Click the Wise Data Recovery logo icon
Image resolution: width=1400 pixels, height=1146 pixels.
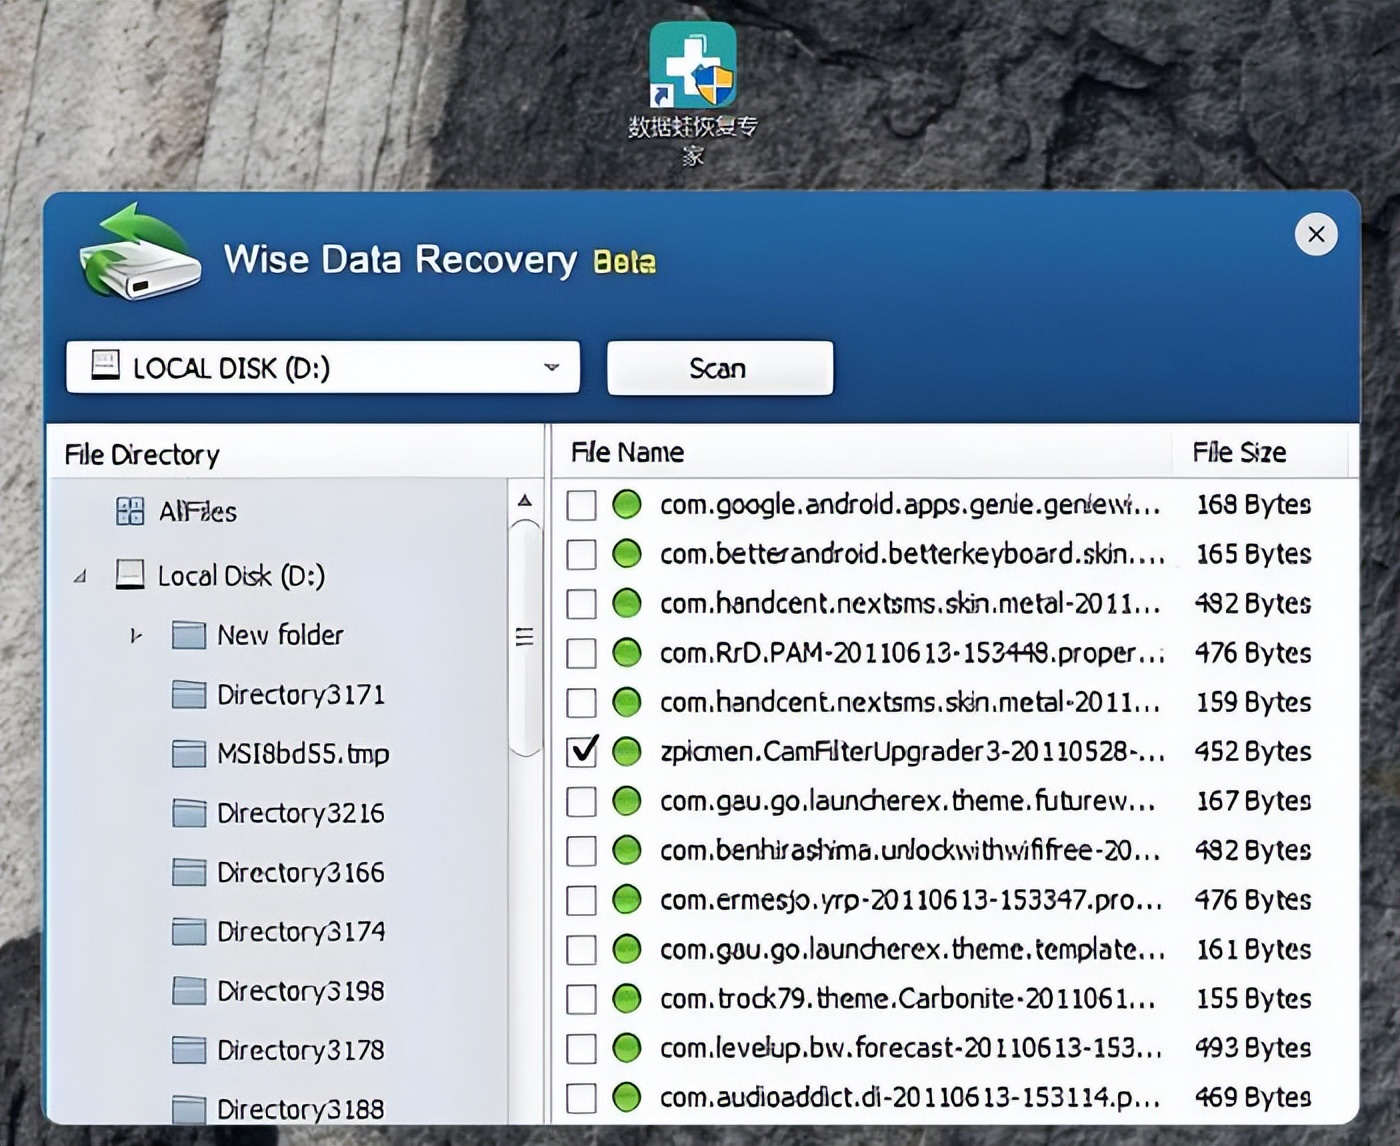point(139,252)
